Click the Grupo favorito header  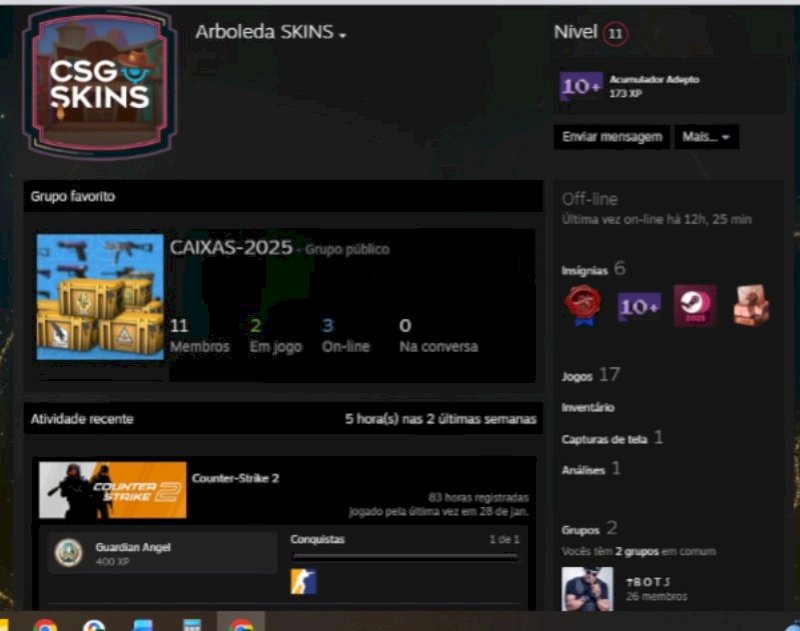coord(73,196)
